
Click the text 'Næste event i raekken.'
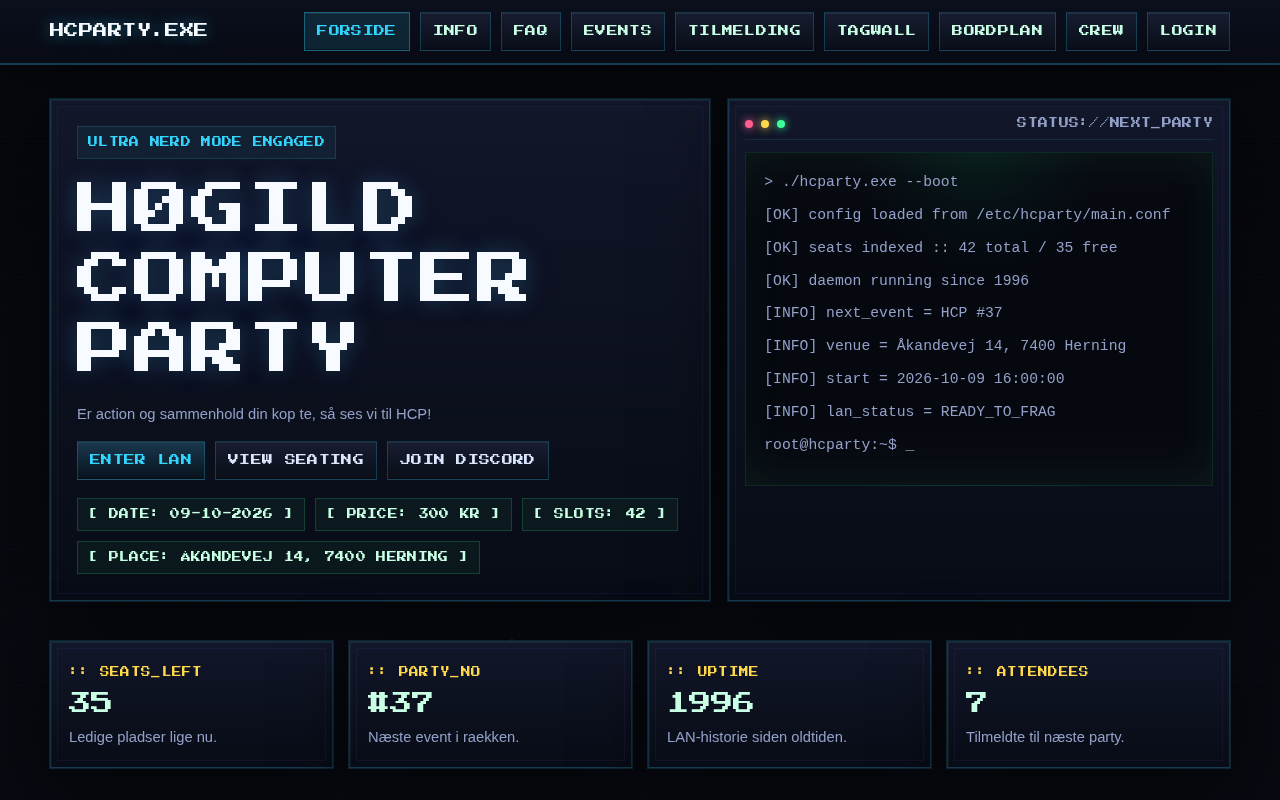443,737
